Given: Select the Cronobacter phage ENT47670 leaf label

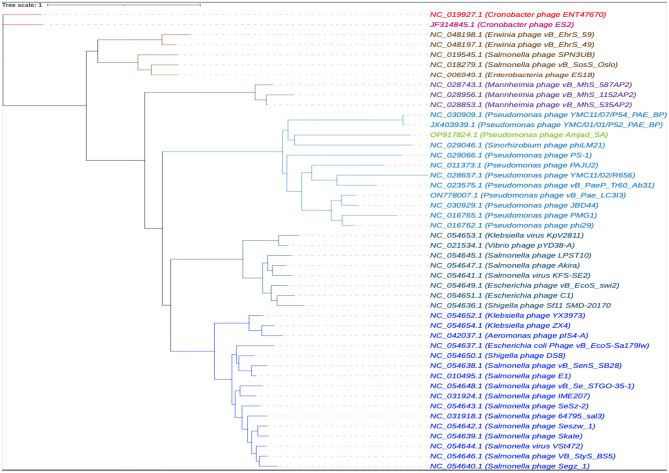Looking at the screenshot, I should [x=518, y=15].
